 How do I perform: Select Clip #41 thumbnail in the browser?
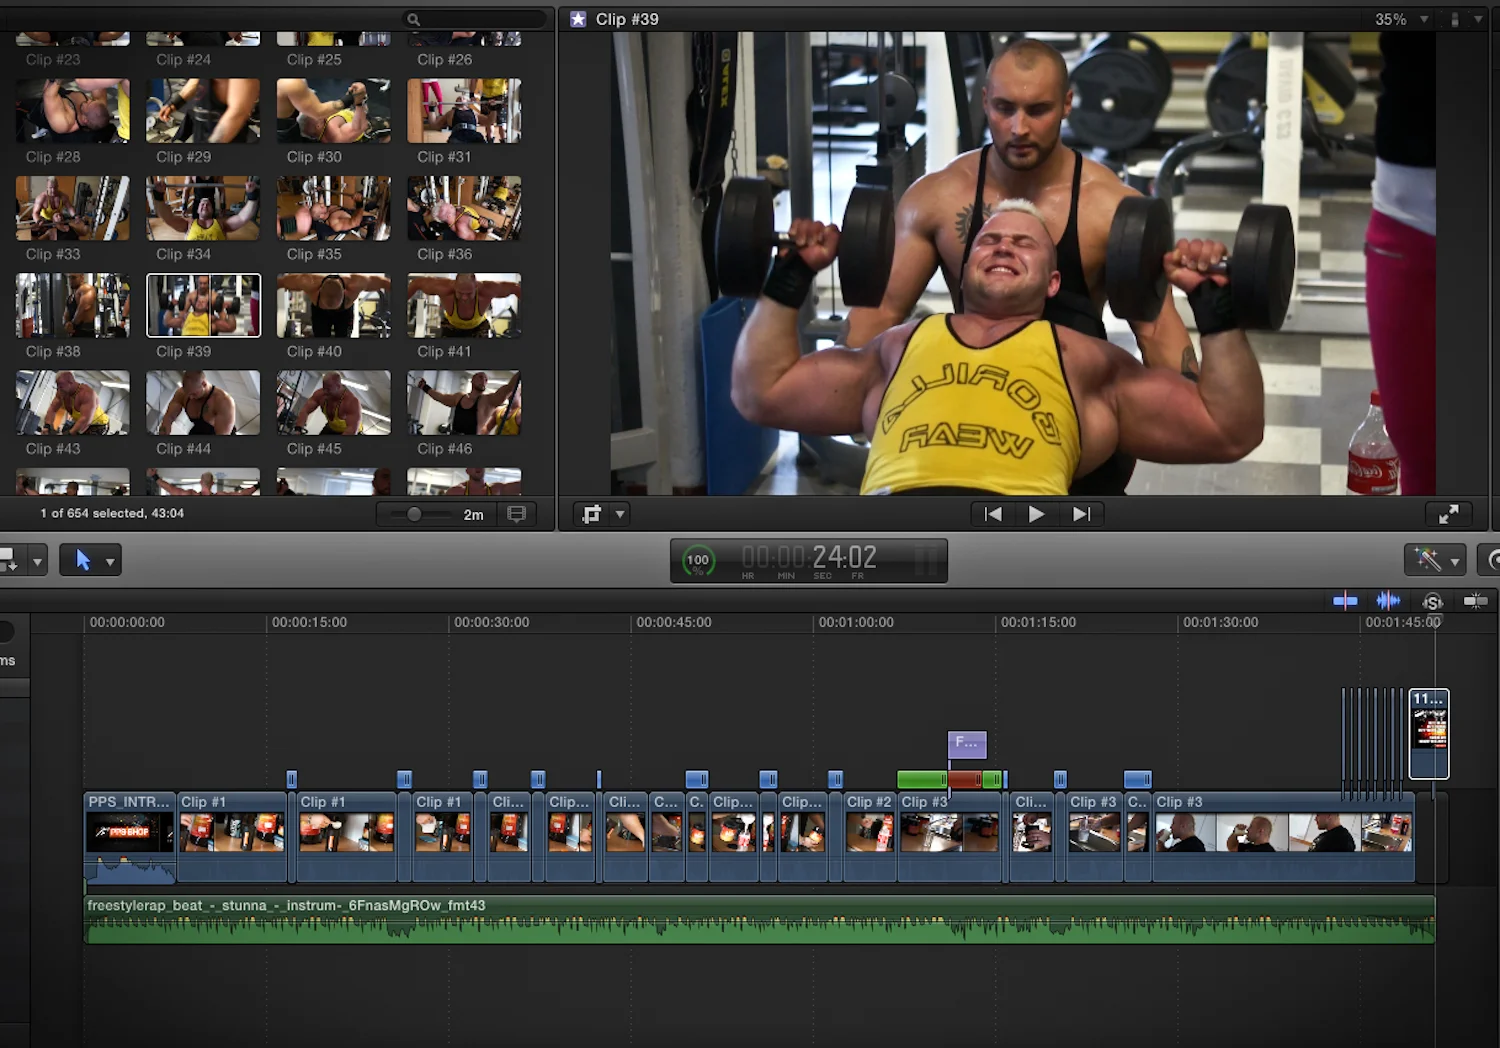click(x=464, y=305)
